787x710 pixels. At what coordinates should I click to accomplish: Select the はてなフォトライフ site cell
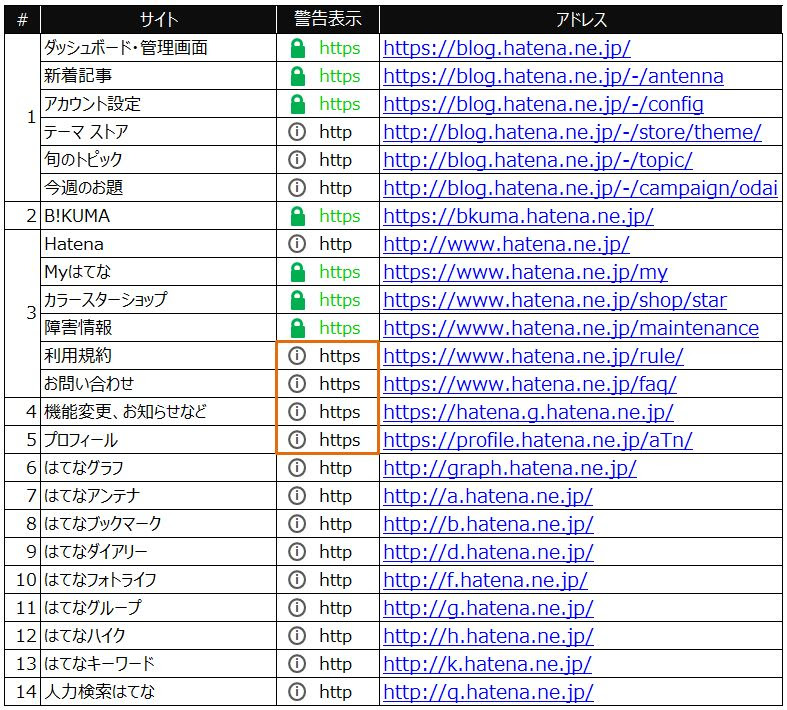point(159,580)
